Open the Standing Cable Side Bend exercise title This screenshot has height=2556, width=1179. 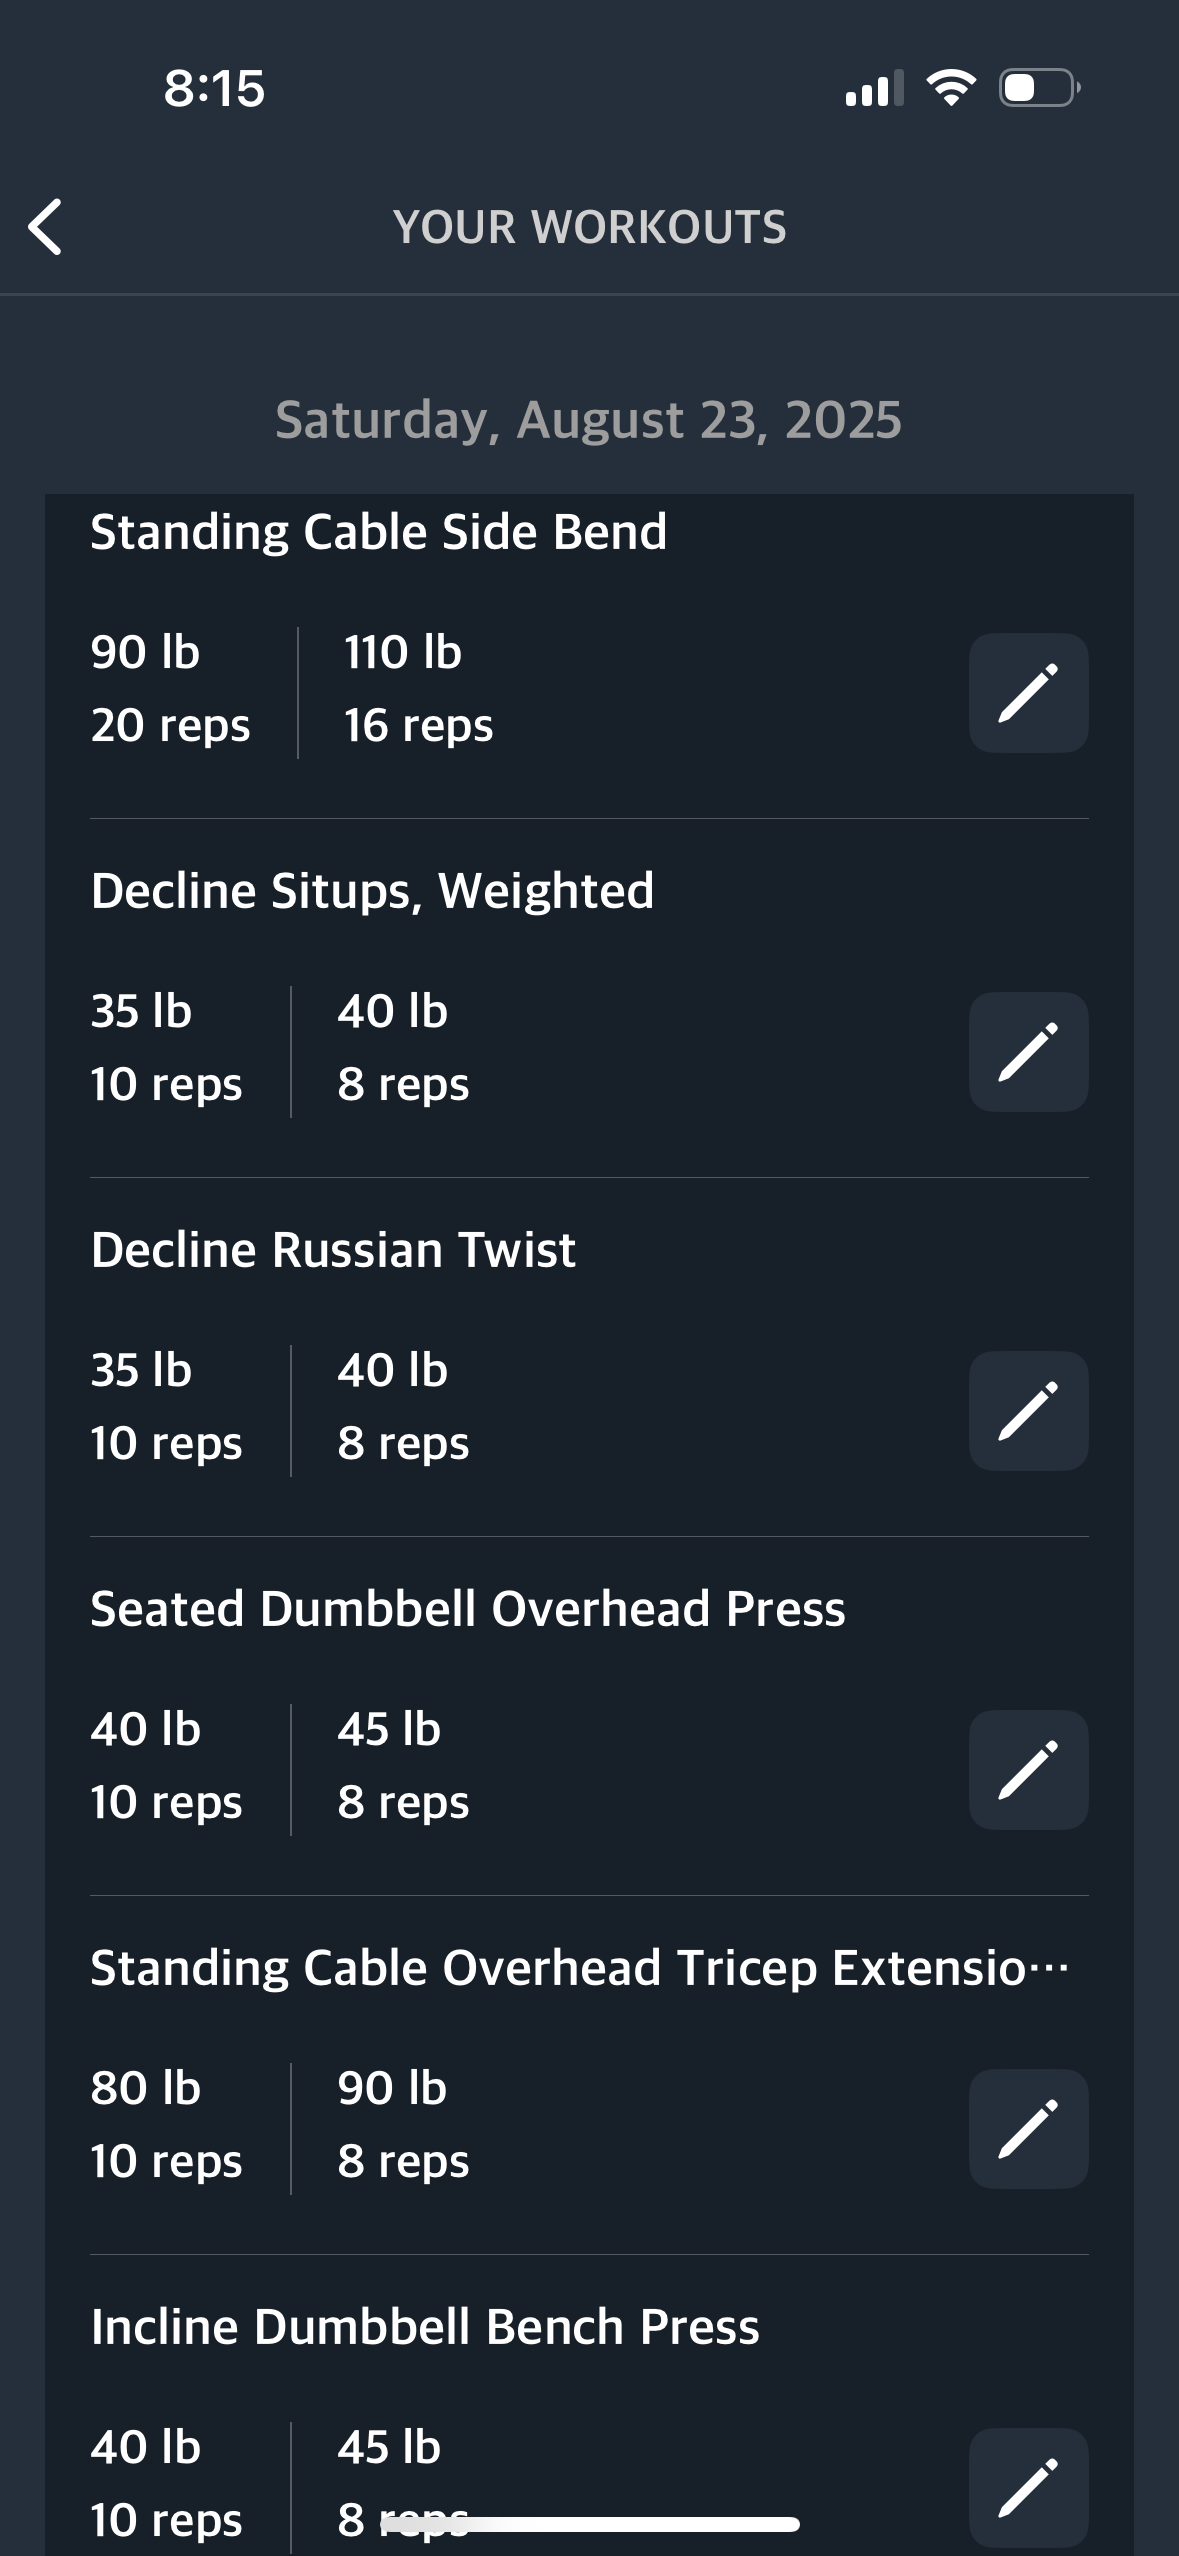pos(378,532)
